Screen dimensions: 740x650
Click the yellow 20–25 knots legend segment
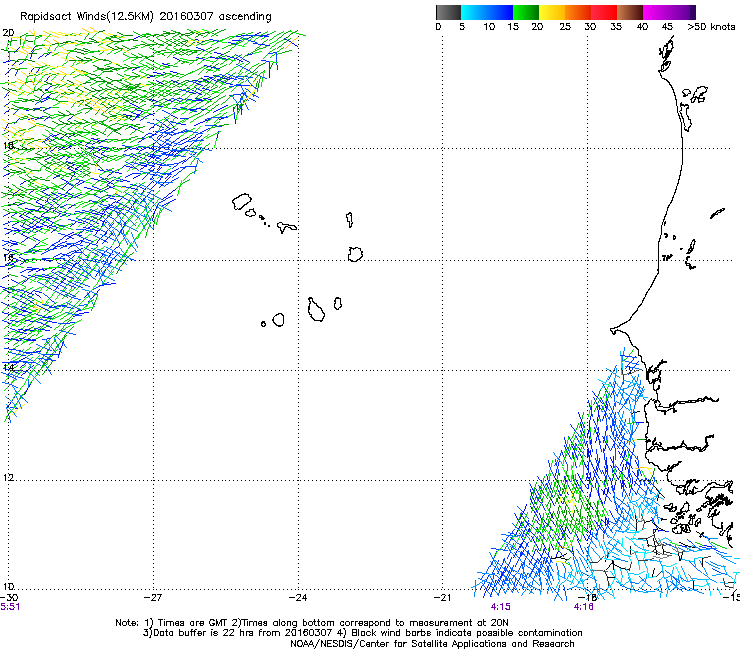click(552, 12)
